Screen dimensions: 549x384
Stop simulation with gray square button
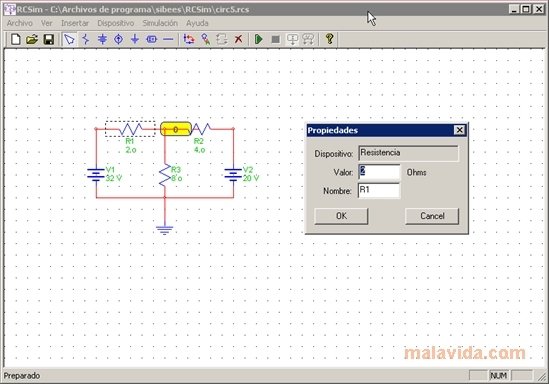(x=276, y=39)
